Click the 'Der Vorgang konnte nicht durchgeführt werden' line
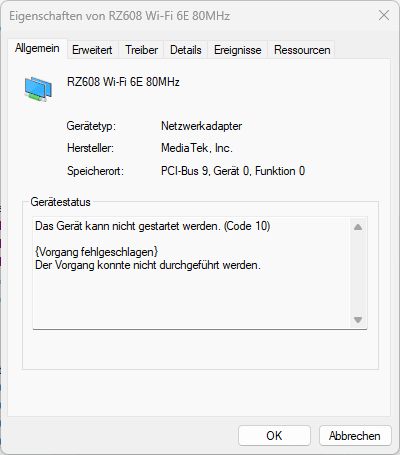Image resolution: width=400 pixels, height=455 pixels. (x=148, y=265)
